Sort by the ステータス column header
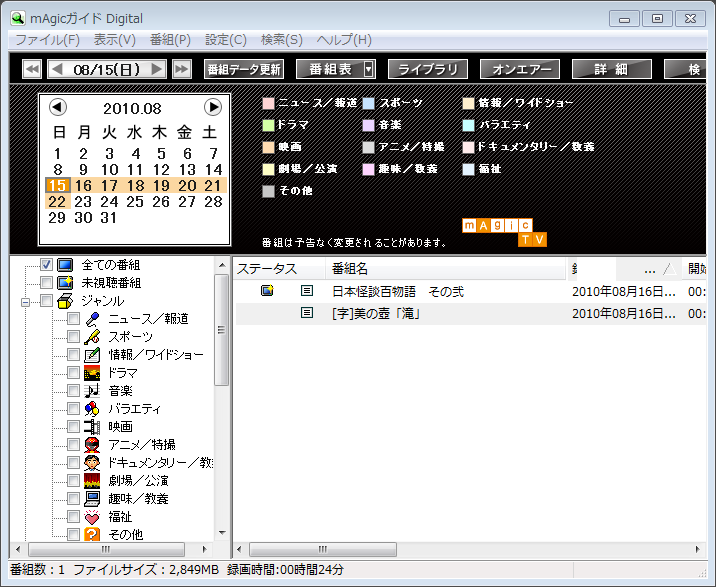This screenshot has height=587, width=716. coord(279,269)
